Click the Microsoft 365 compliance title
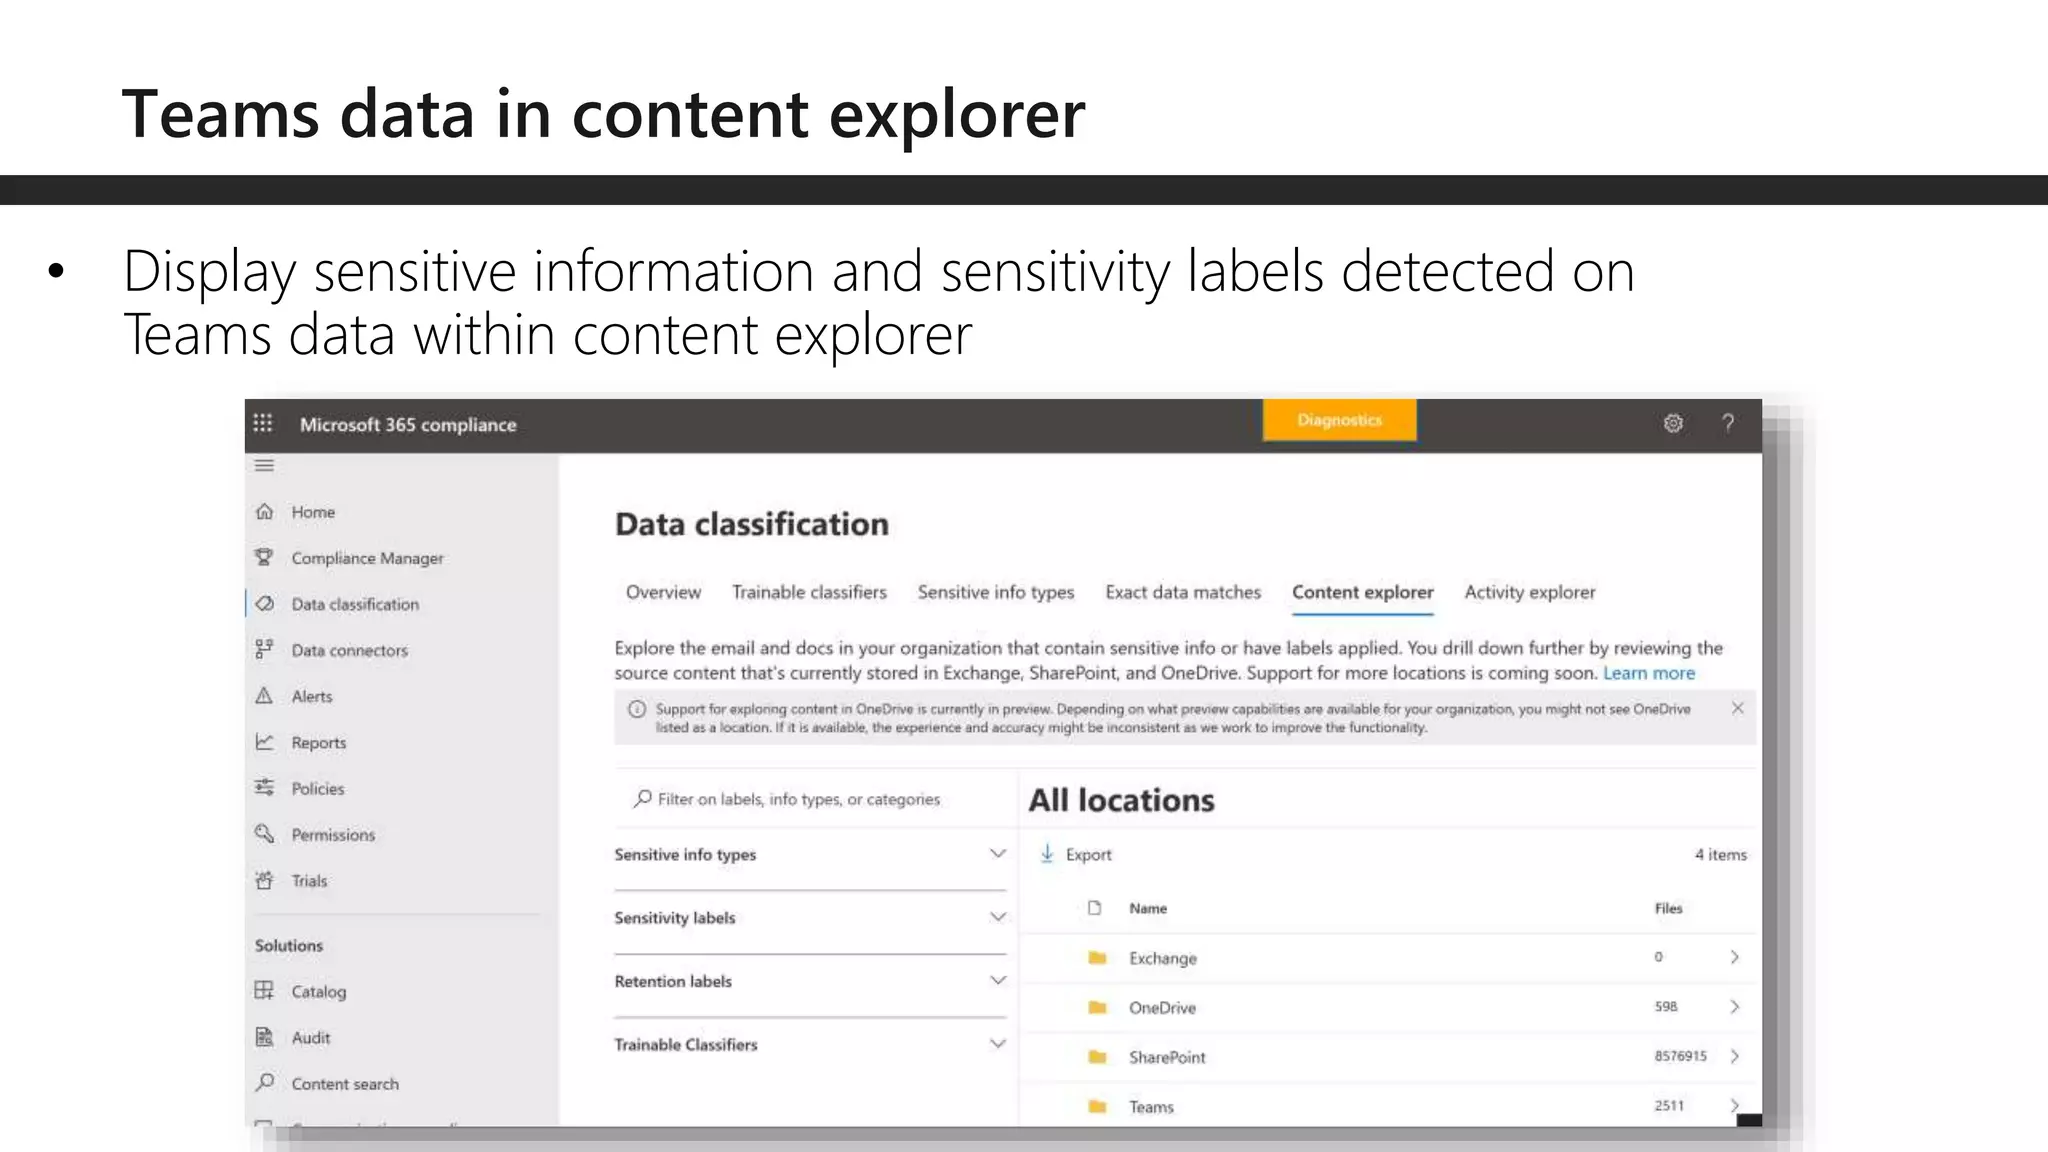The height and width of the screenshot is (1152, 2048). point(408,424)
